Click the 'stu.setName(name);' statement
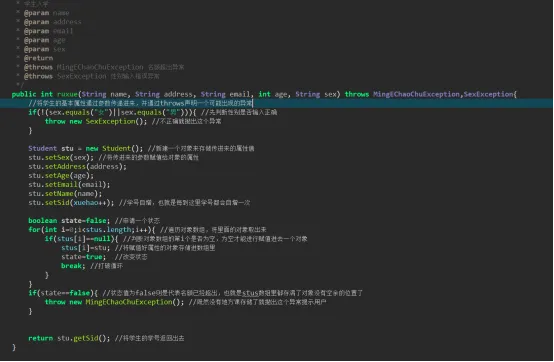The width and height of the screenshot is (554, 362). pos(65,194)
